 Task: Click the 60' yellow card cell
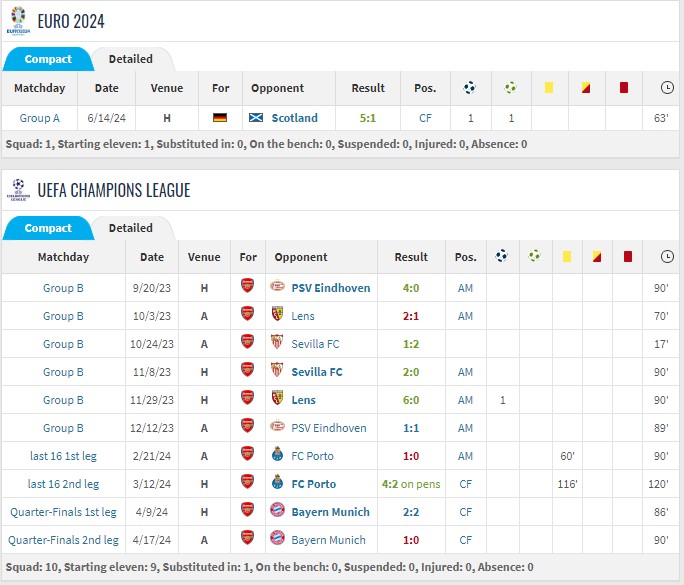pyautogui.click(x=567, y=456)
